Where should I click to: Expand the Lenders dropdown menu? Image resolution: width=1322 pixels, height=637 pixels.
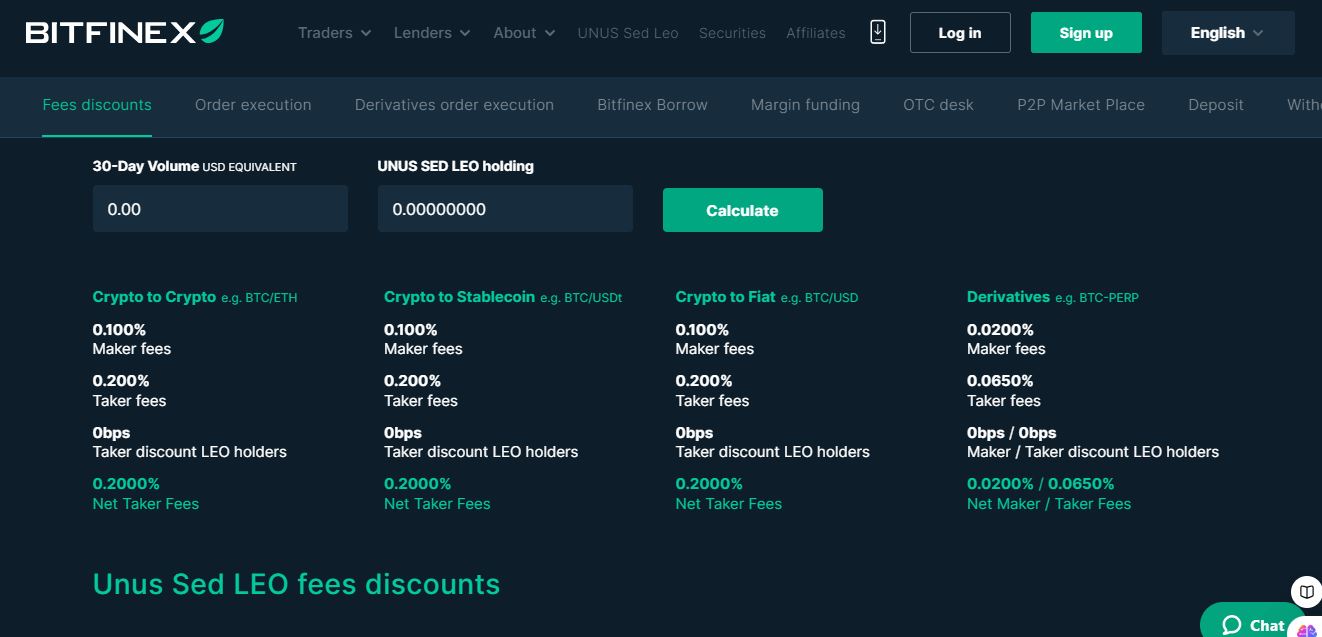(432, 33)
